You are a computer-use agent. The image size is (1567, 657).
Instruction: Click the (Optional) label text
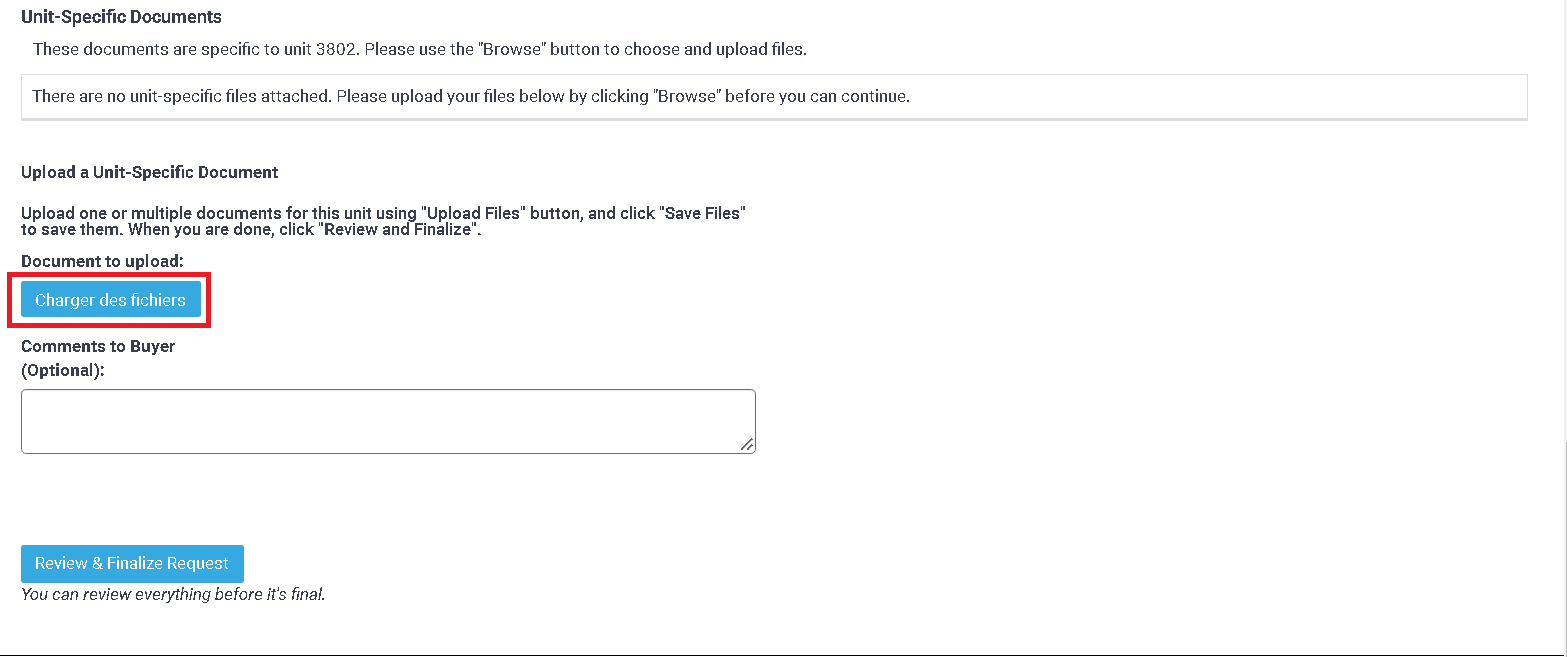[x=63, y=369]
